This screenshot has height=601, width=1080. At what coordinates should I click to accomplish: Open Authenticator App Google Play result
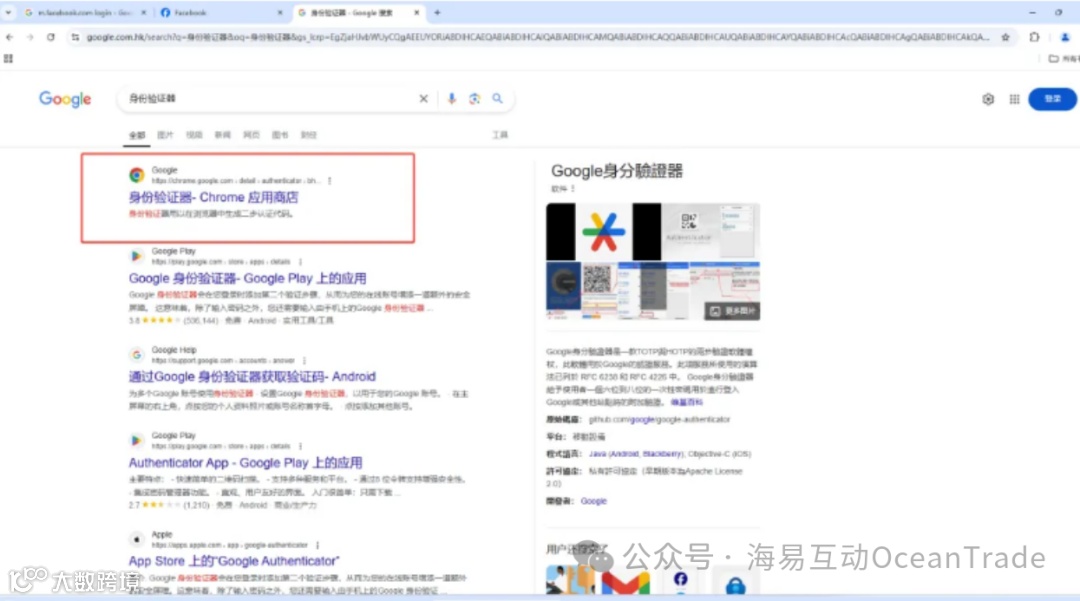tap(245, 463)
